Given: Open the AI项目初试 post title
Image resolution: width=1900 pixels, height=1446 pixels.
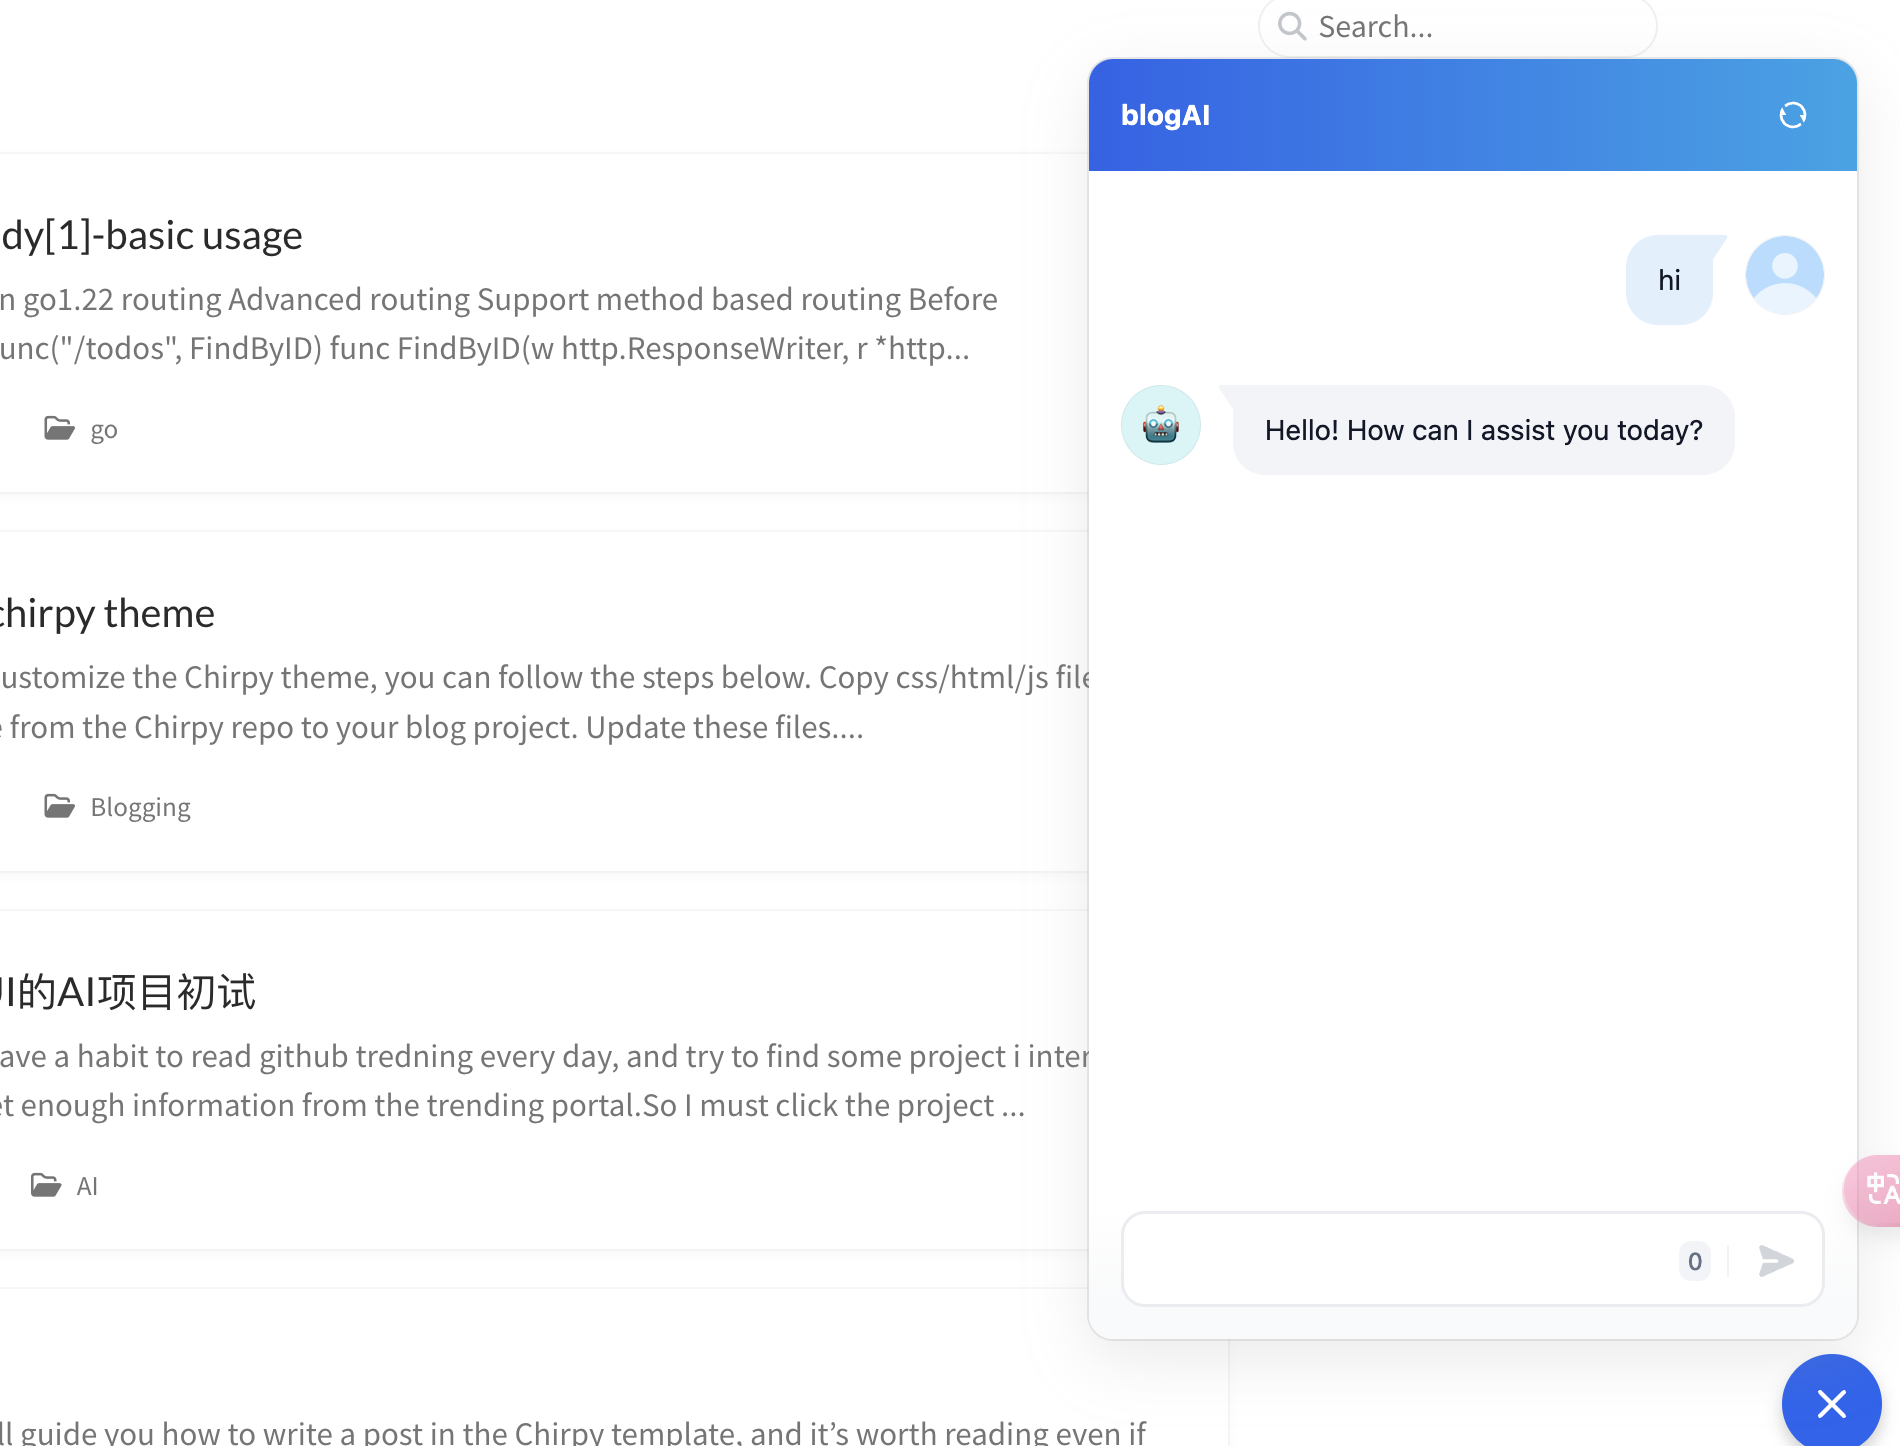Looking at the screenshot, I should click(130, 992).
